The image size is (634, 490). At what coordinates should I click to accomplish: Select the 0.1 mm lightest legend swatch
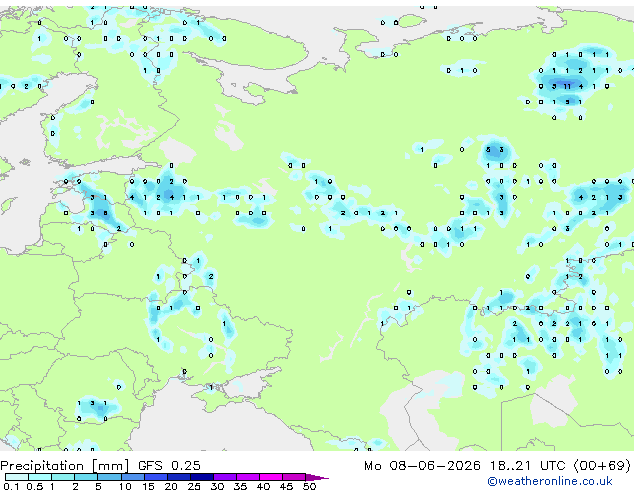coord(17,477)
